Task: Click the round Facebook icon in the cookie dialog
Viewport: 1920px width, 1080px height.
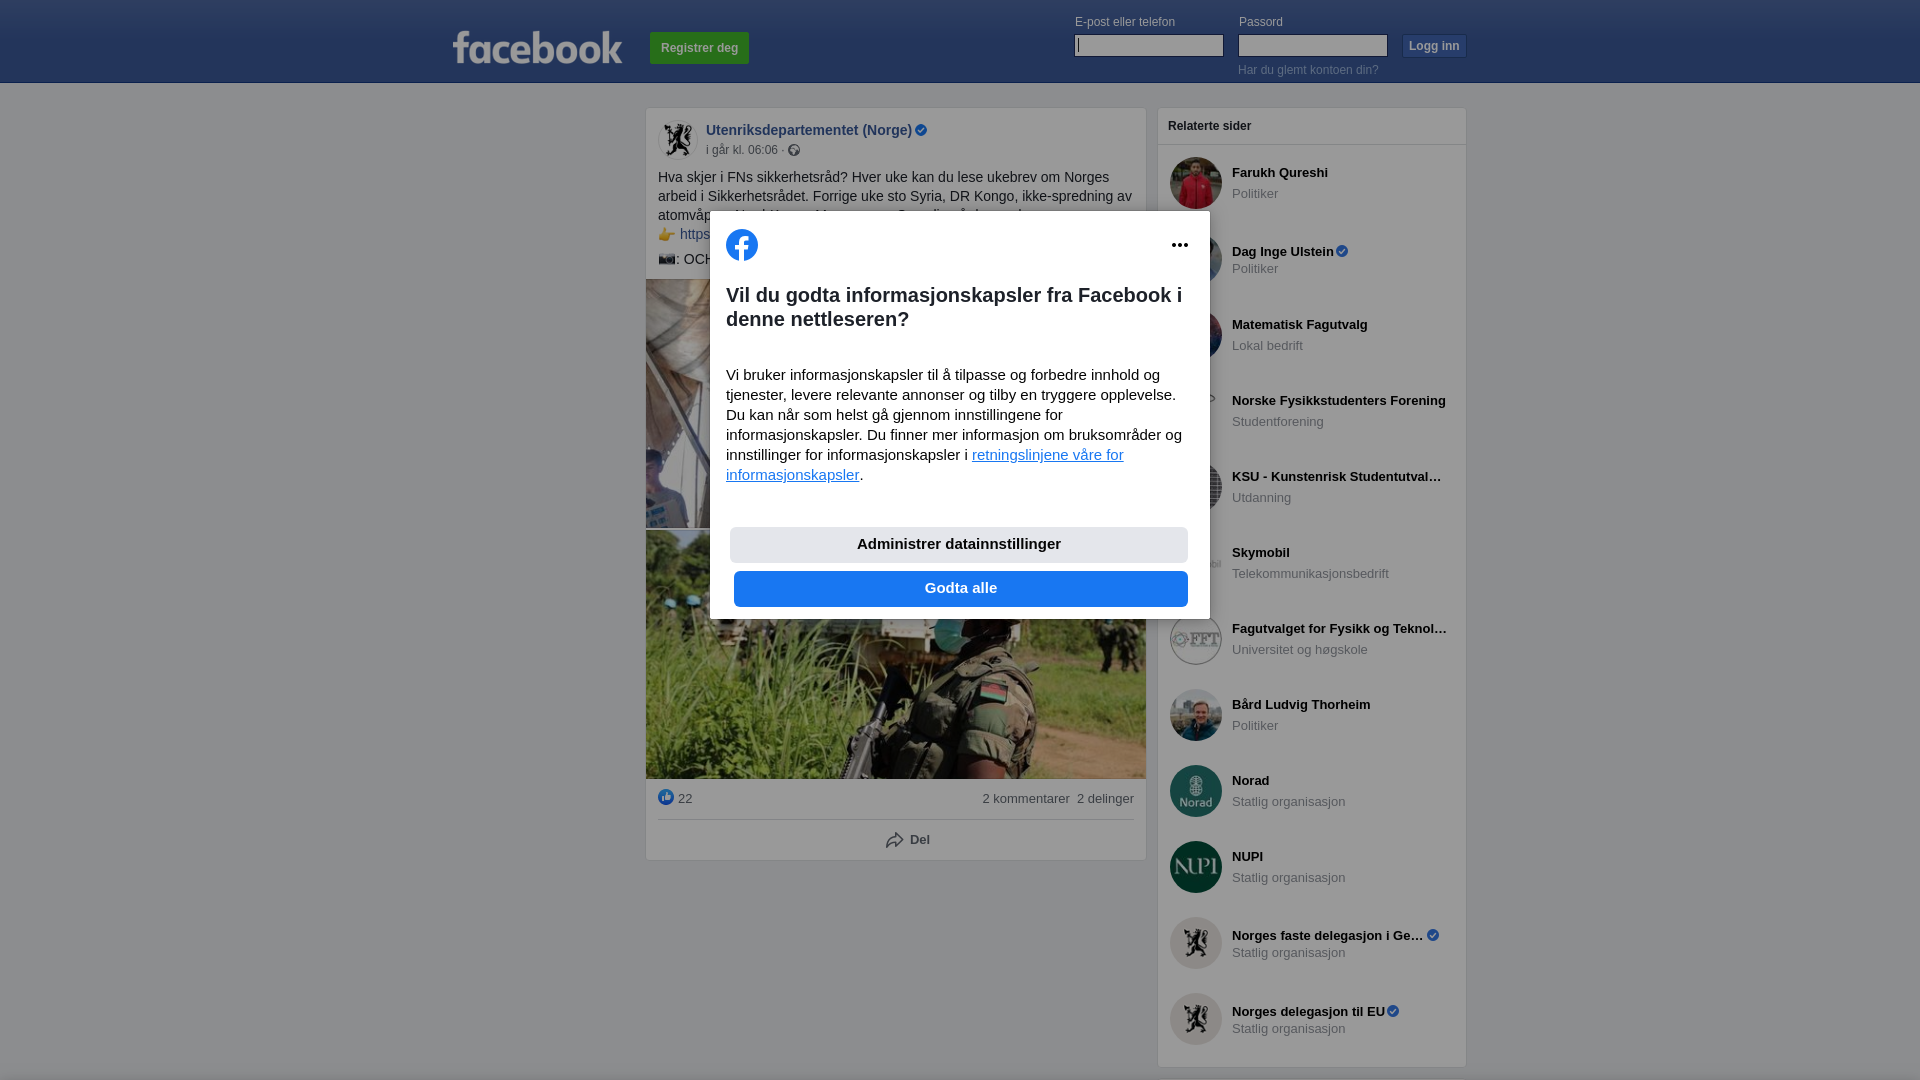Action: (742, 245)
